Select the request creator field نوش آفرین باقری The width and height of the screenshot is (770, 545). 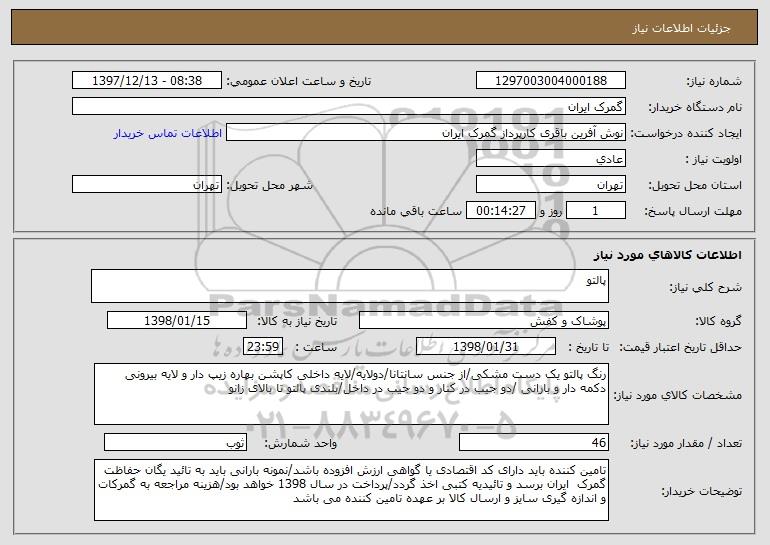tap(426, 133)
